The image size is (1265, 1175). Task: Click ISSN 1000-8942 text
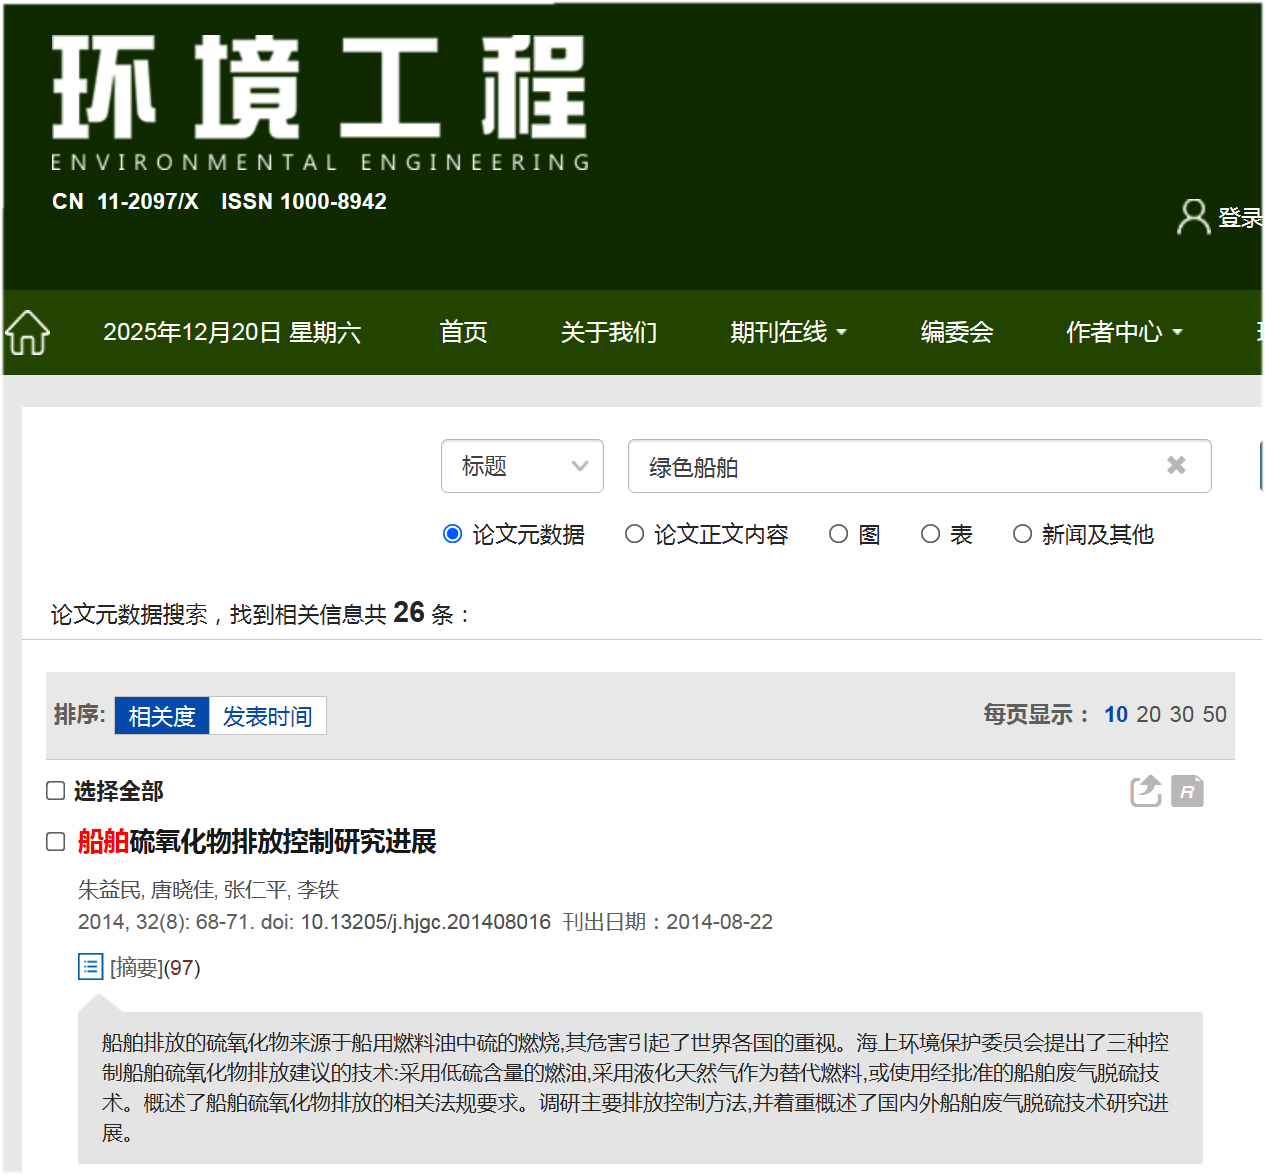304,201
